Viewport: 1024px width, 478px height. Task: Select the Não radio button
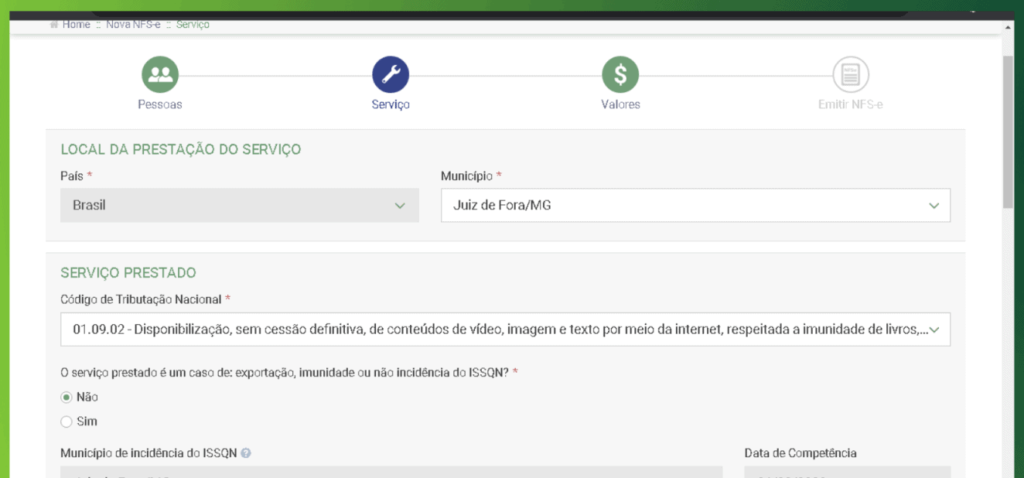click(x=66, y=397)
